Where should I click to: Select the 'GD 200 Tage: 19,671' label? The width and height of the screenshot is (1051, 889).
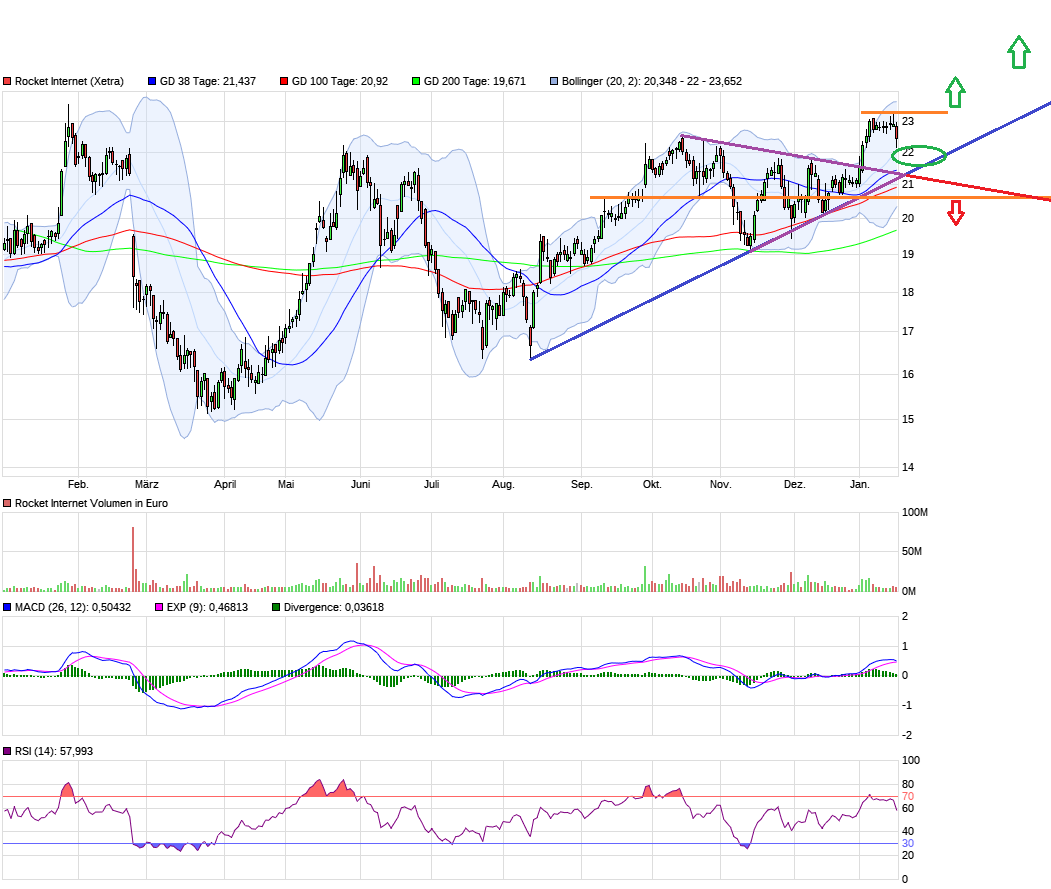475,81
